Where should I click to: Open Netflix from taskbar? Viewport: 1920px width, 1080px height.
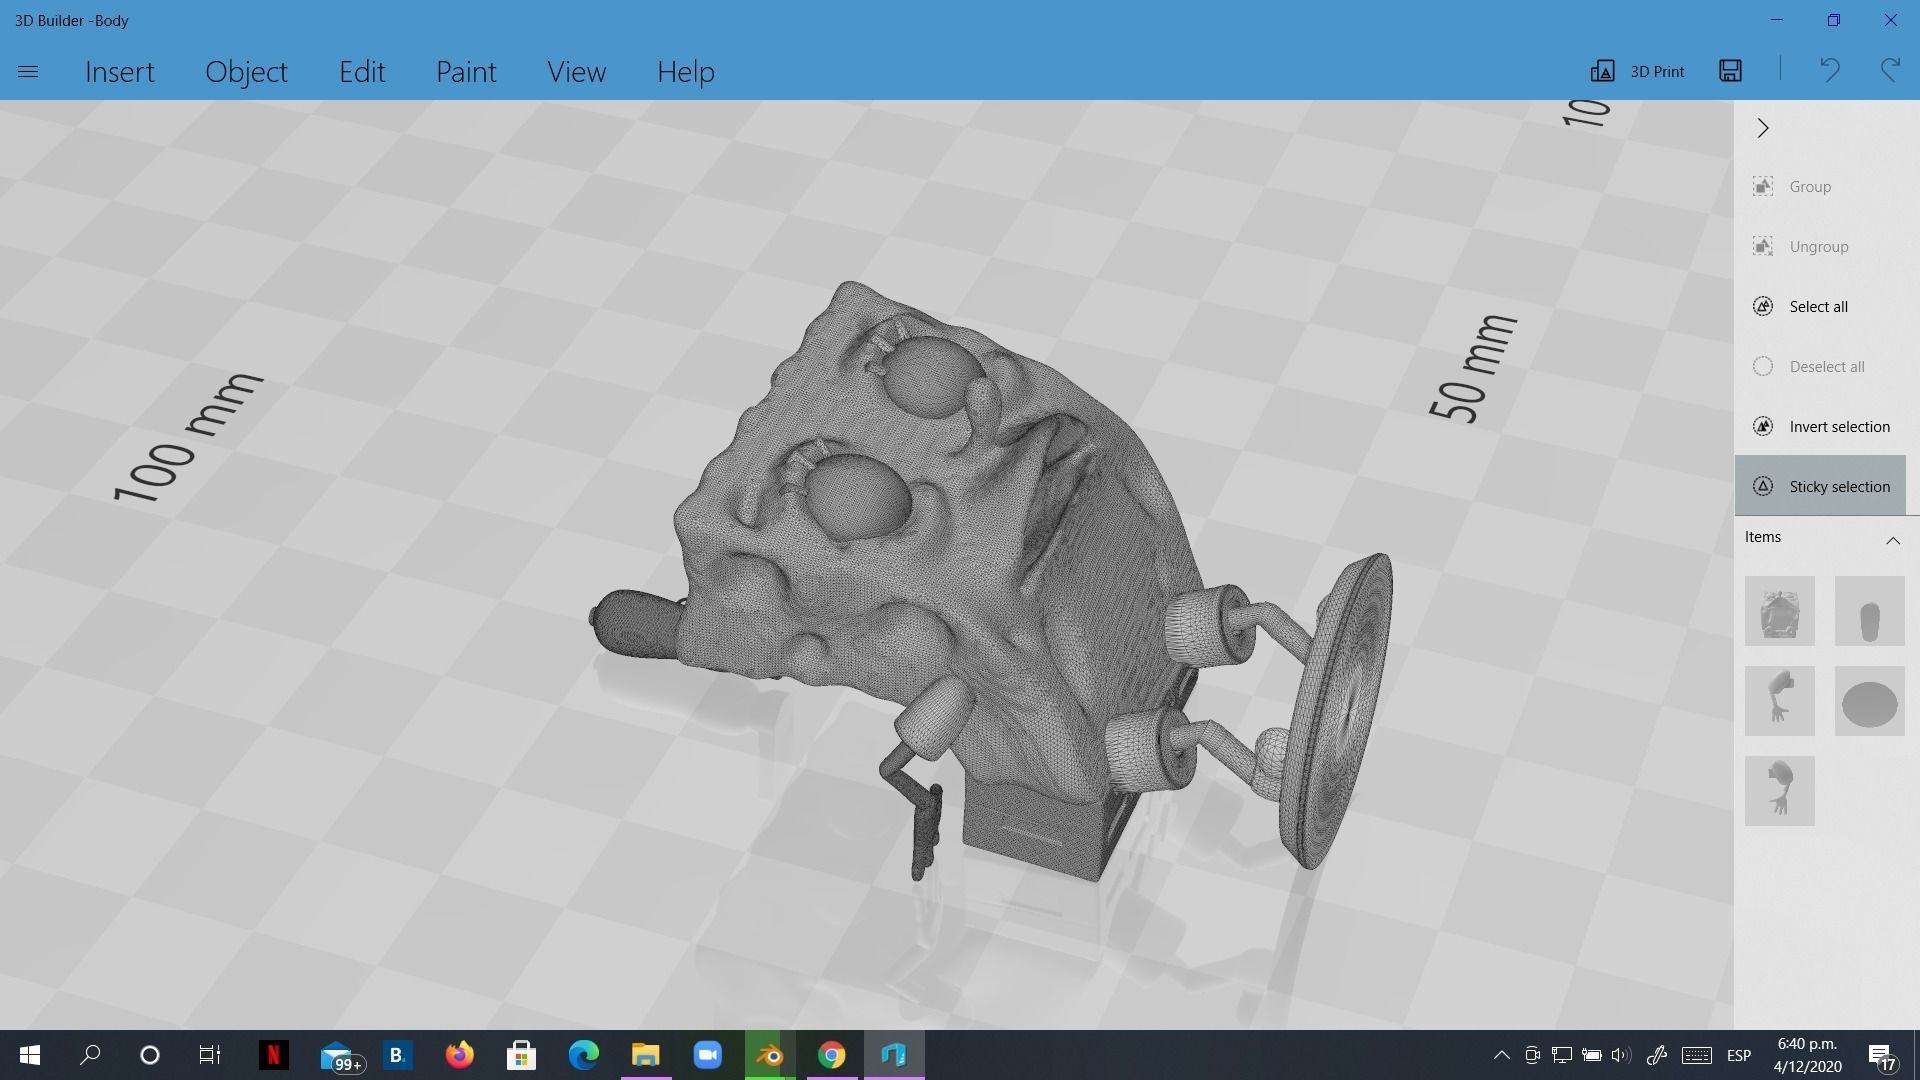pos(273,1055)
